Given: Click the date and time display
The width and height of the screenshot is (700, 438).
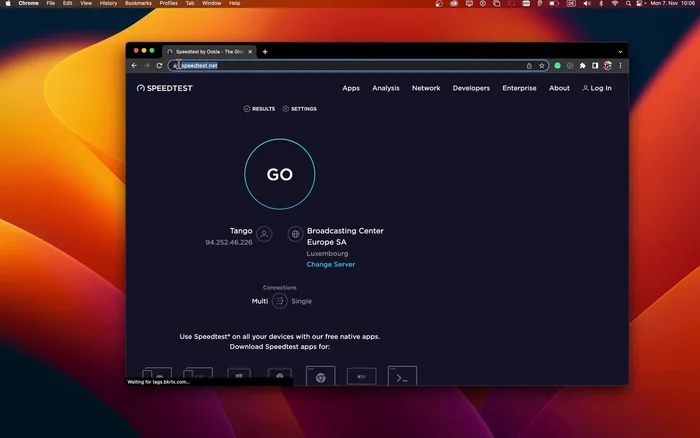Looking at the screenshot, I should (672, 3).
